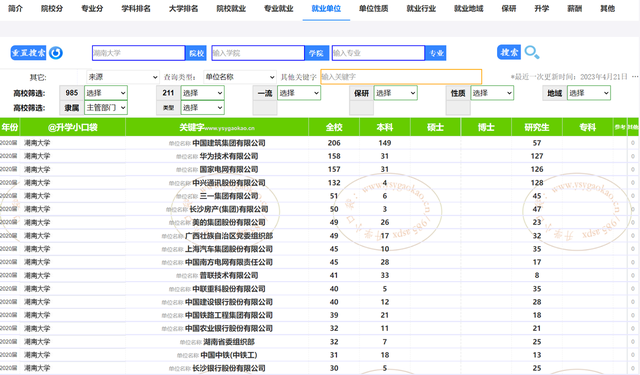Select the 华为技术有限公司 row
This screenshot has width=640, height=375.
tap(320, 156)
